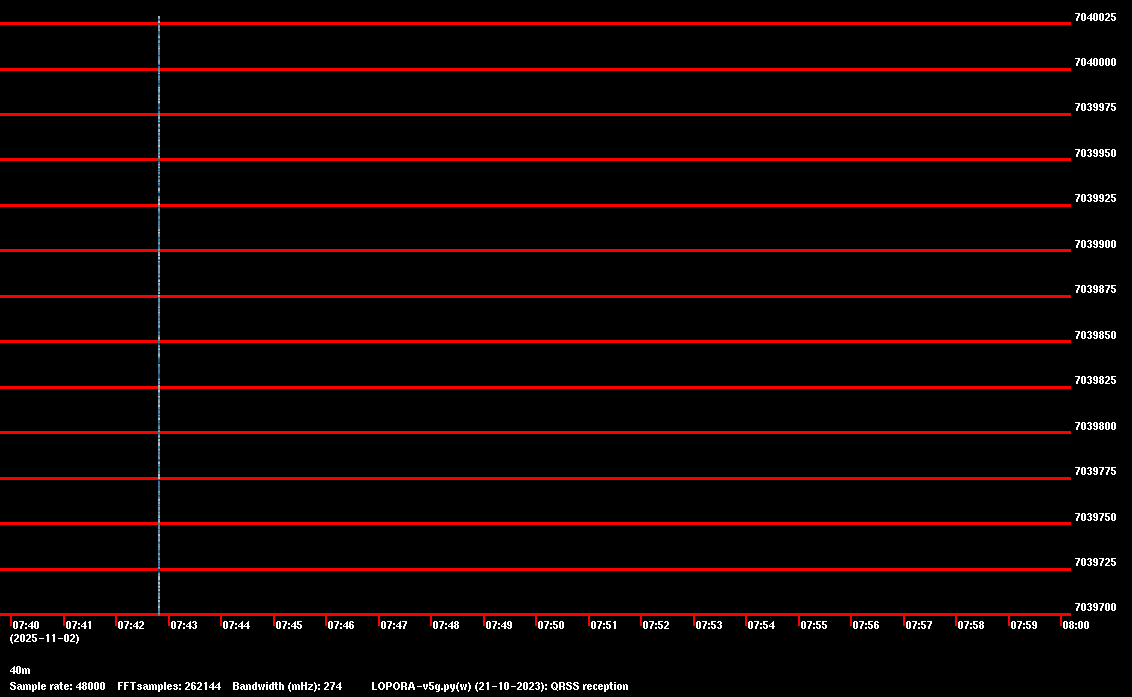Click the 07:44 time label
Viewport: 1132px width, 697px height.
click(236, 625)
